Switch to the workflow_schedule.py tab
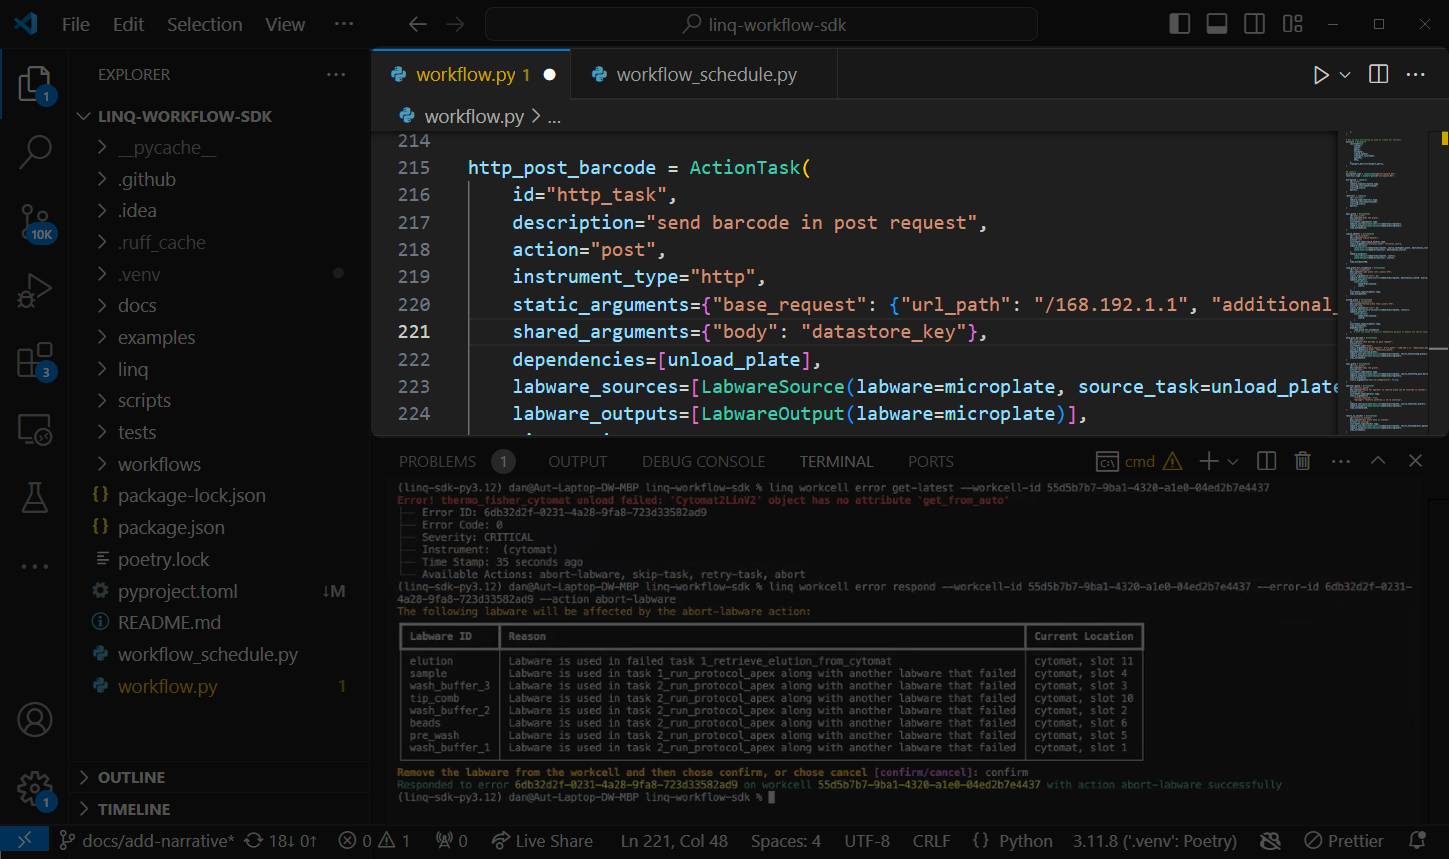The image size is (1449, 859). [703, 73]
